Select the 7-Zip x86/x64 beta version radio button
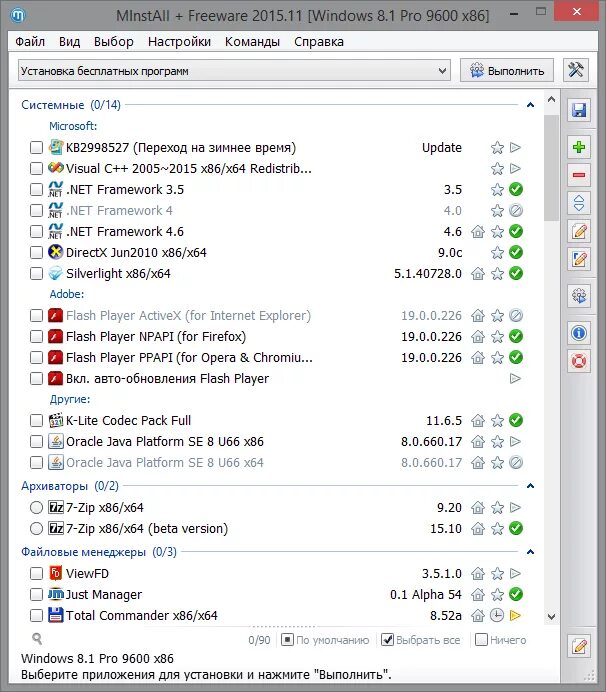 click(x=36, y=528)
